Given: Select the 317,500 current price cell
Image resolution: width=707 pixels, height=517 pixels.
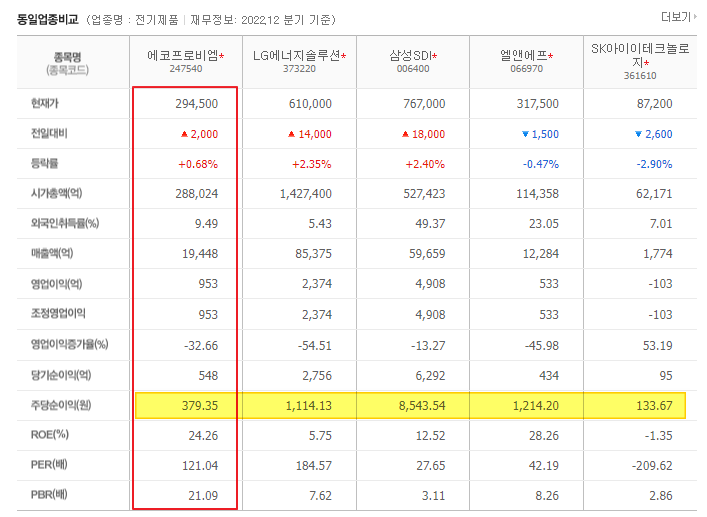Looking at the screenshot, I should tap(537, 104).
